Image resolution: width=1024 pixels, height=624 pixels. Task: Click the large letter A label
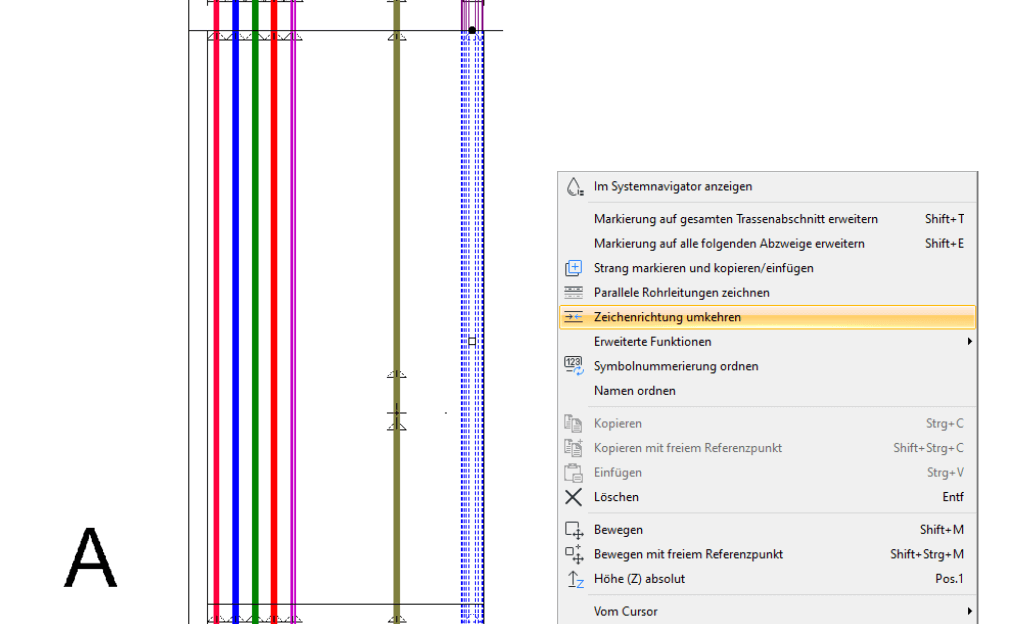(90, 558)
